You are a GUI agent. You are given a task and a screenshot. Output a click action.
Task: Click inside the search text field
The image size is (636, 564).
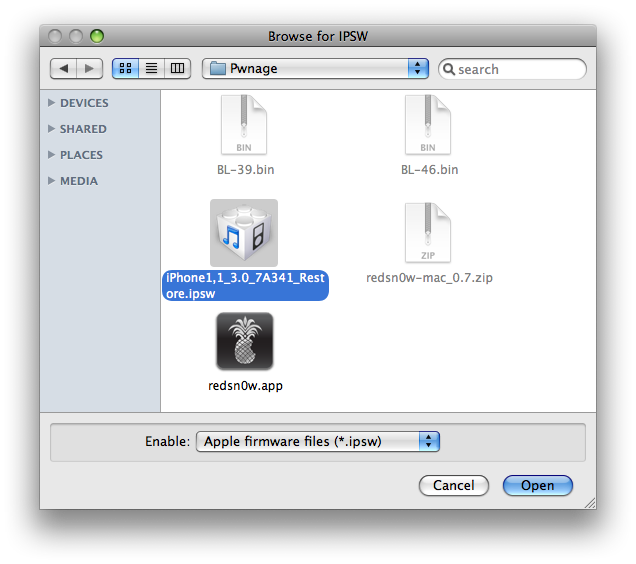(x=518, y=69)
